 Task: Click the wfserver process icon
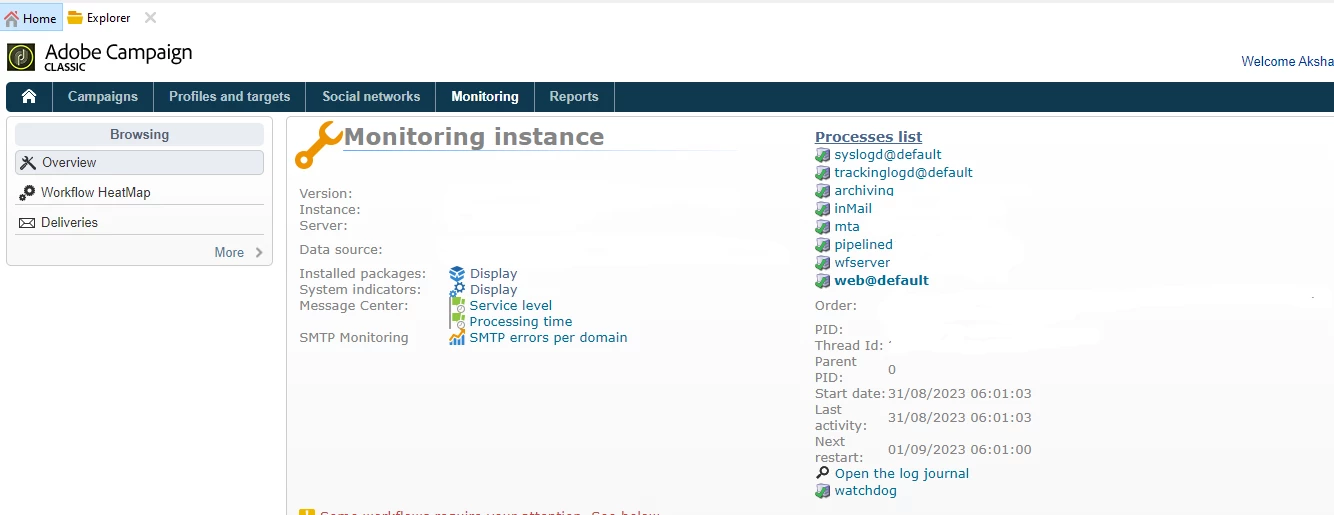(x=823, y=263)
